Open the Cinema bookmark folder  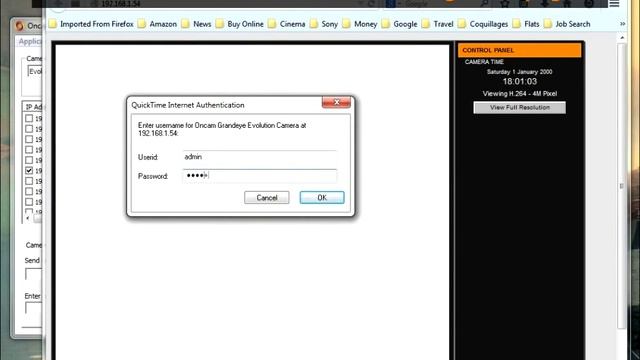click(x=287, y=24)
